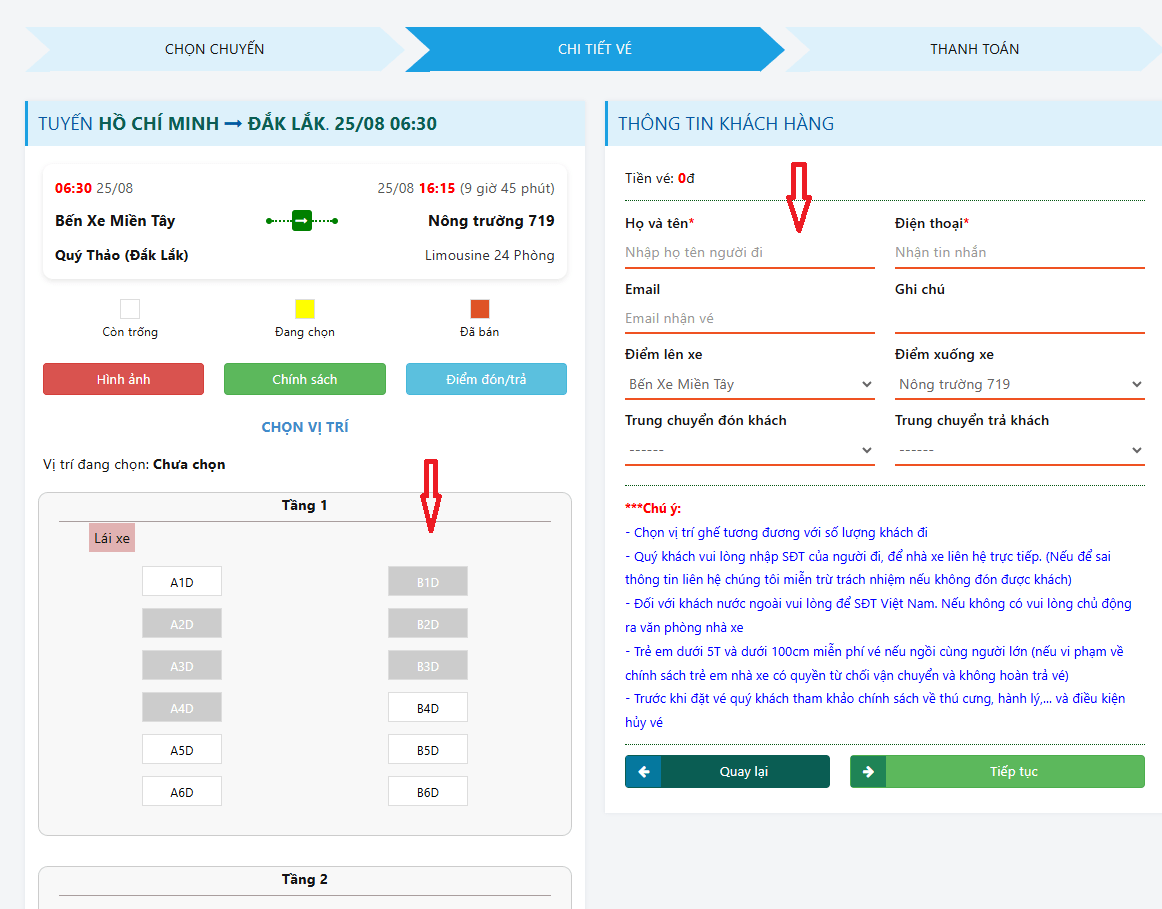Open the Điểm lên xe dropdown

749,384
